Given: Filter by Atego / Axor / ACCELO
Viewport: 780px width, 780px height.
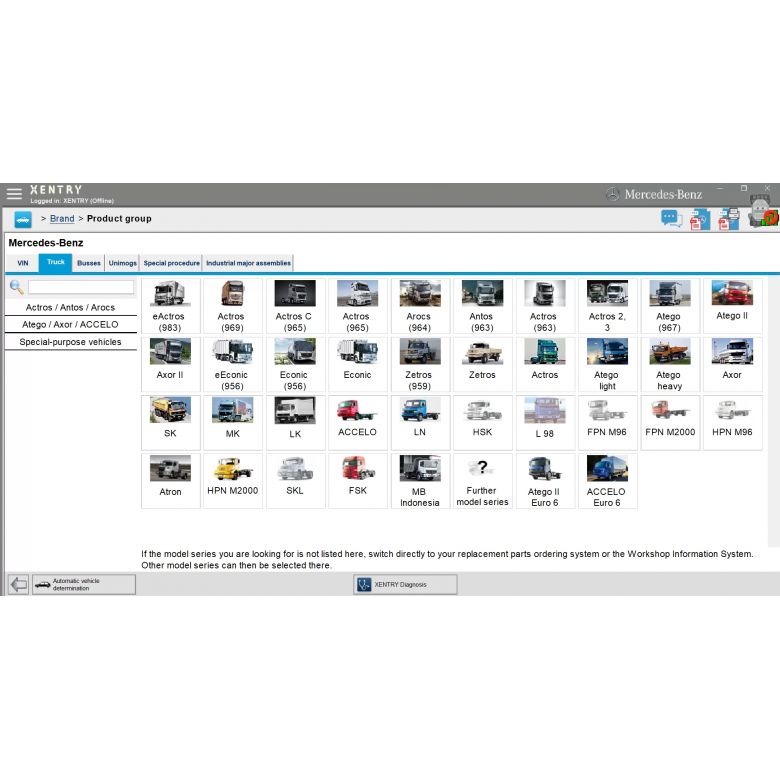Looking at the screenshot, I should [71, 324].
